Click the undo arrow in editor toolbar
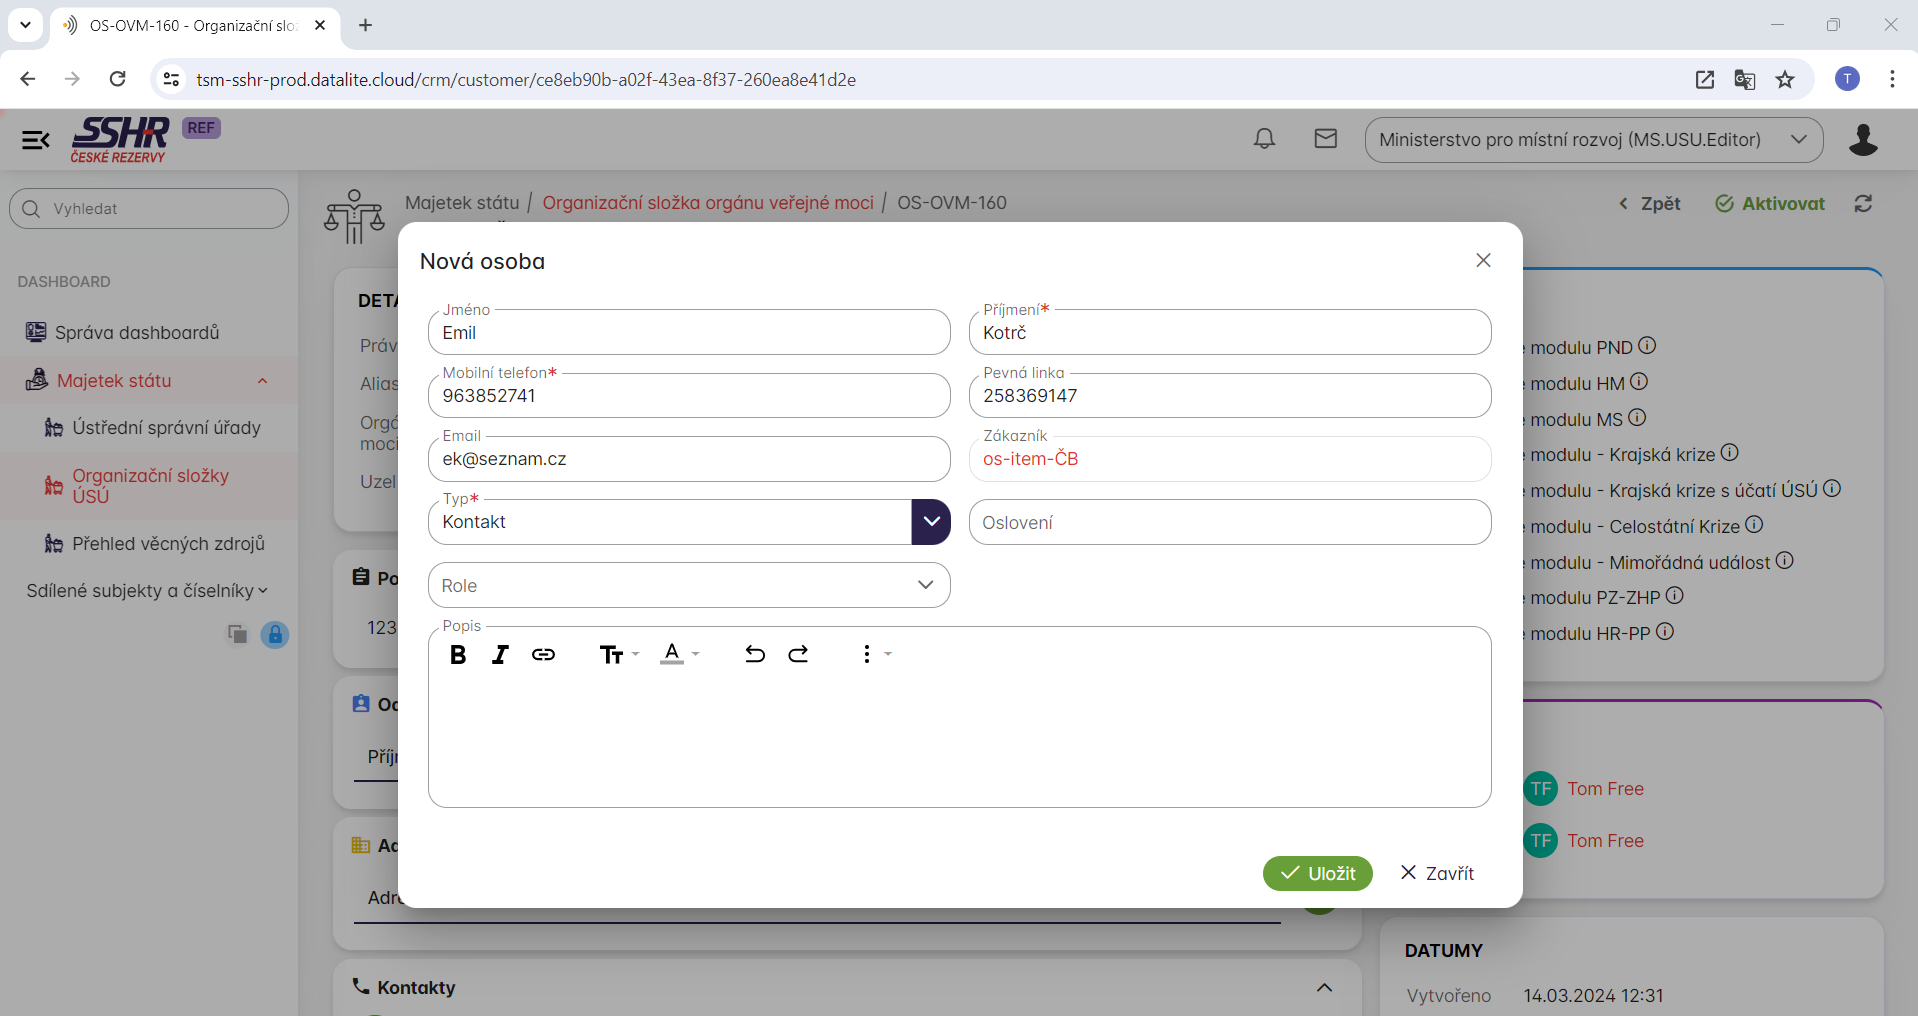 coord(755,655)
